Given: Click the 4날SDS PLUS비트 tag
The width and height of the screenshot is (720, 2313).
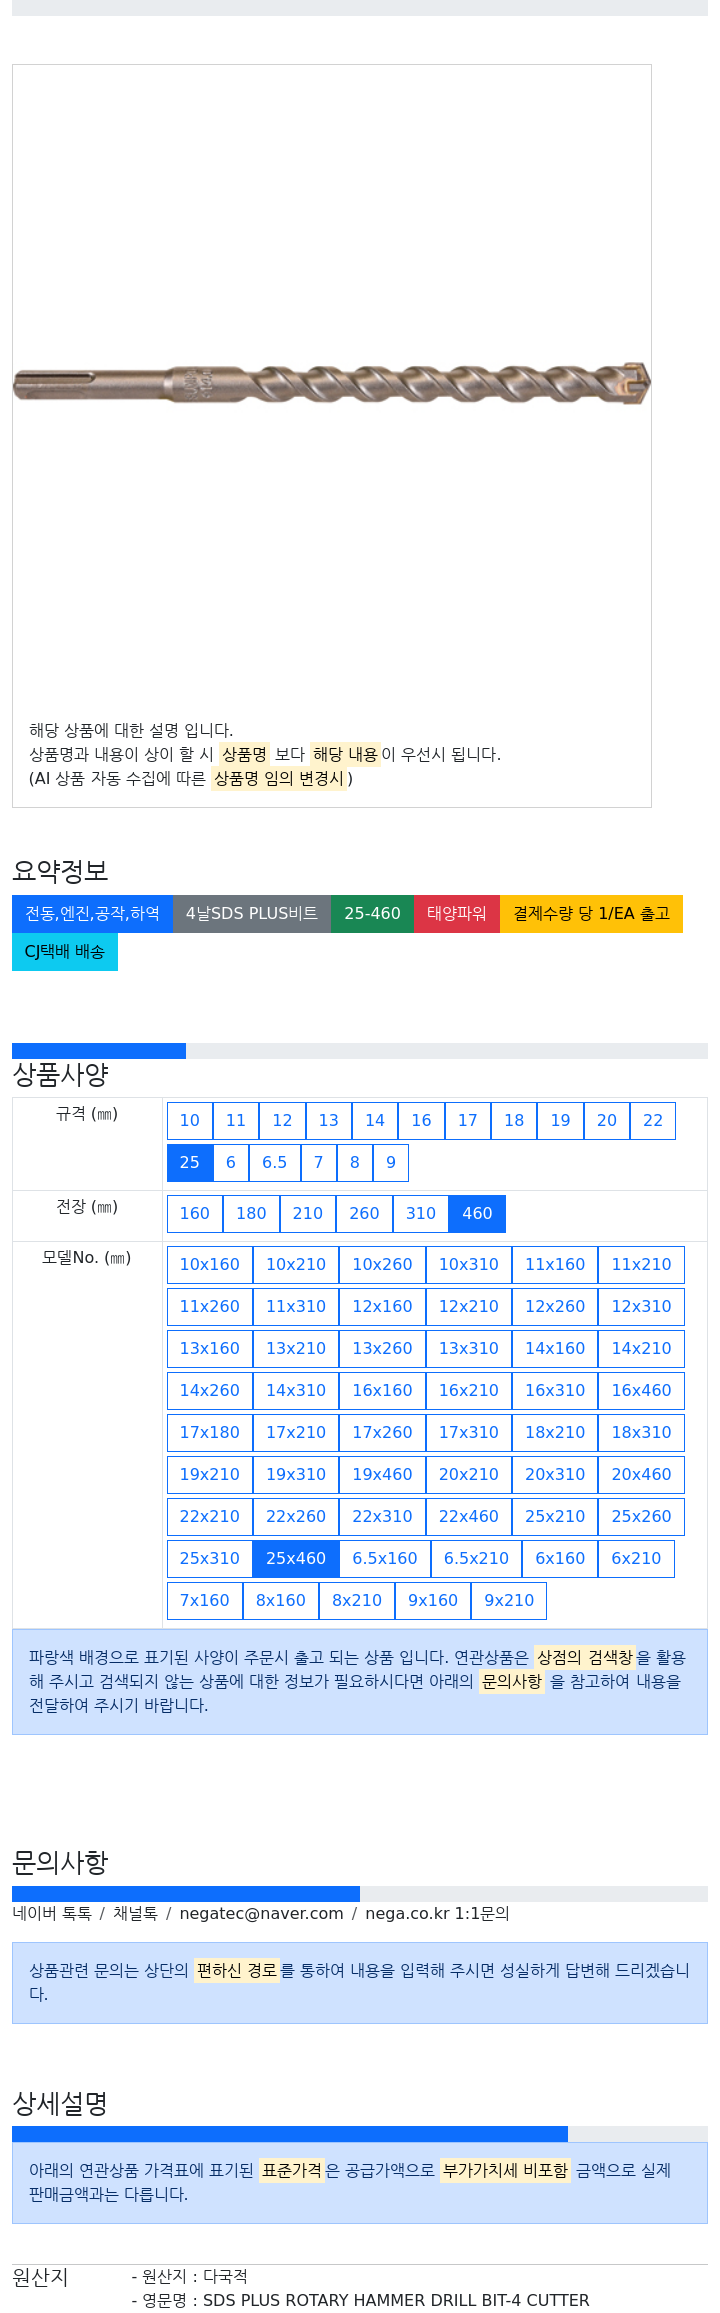Looking at the screenshot, I should pyautogui.click(x=252, y=913).
